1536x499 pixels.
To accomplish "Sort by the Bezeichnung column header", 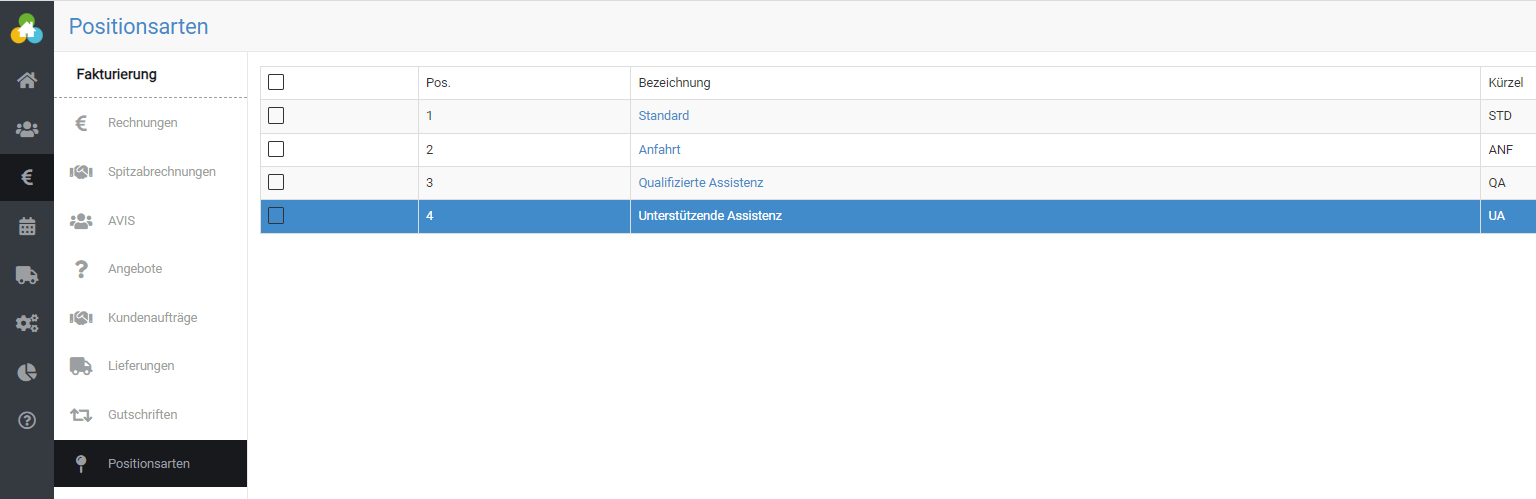I will (x=674, y=83).
